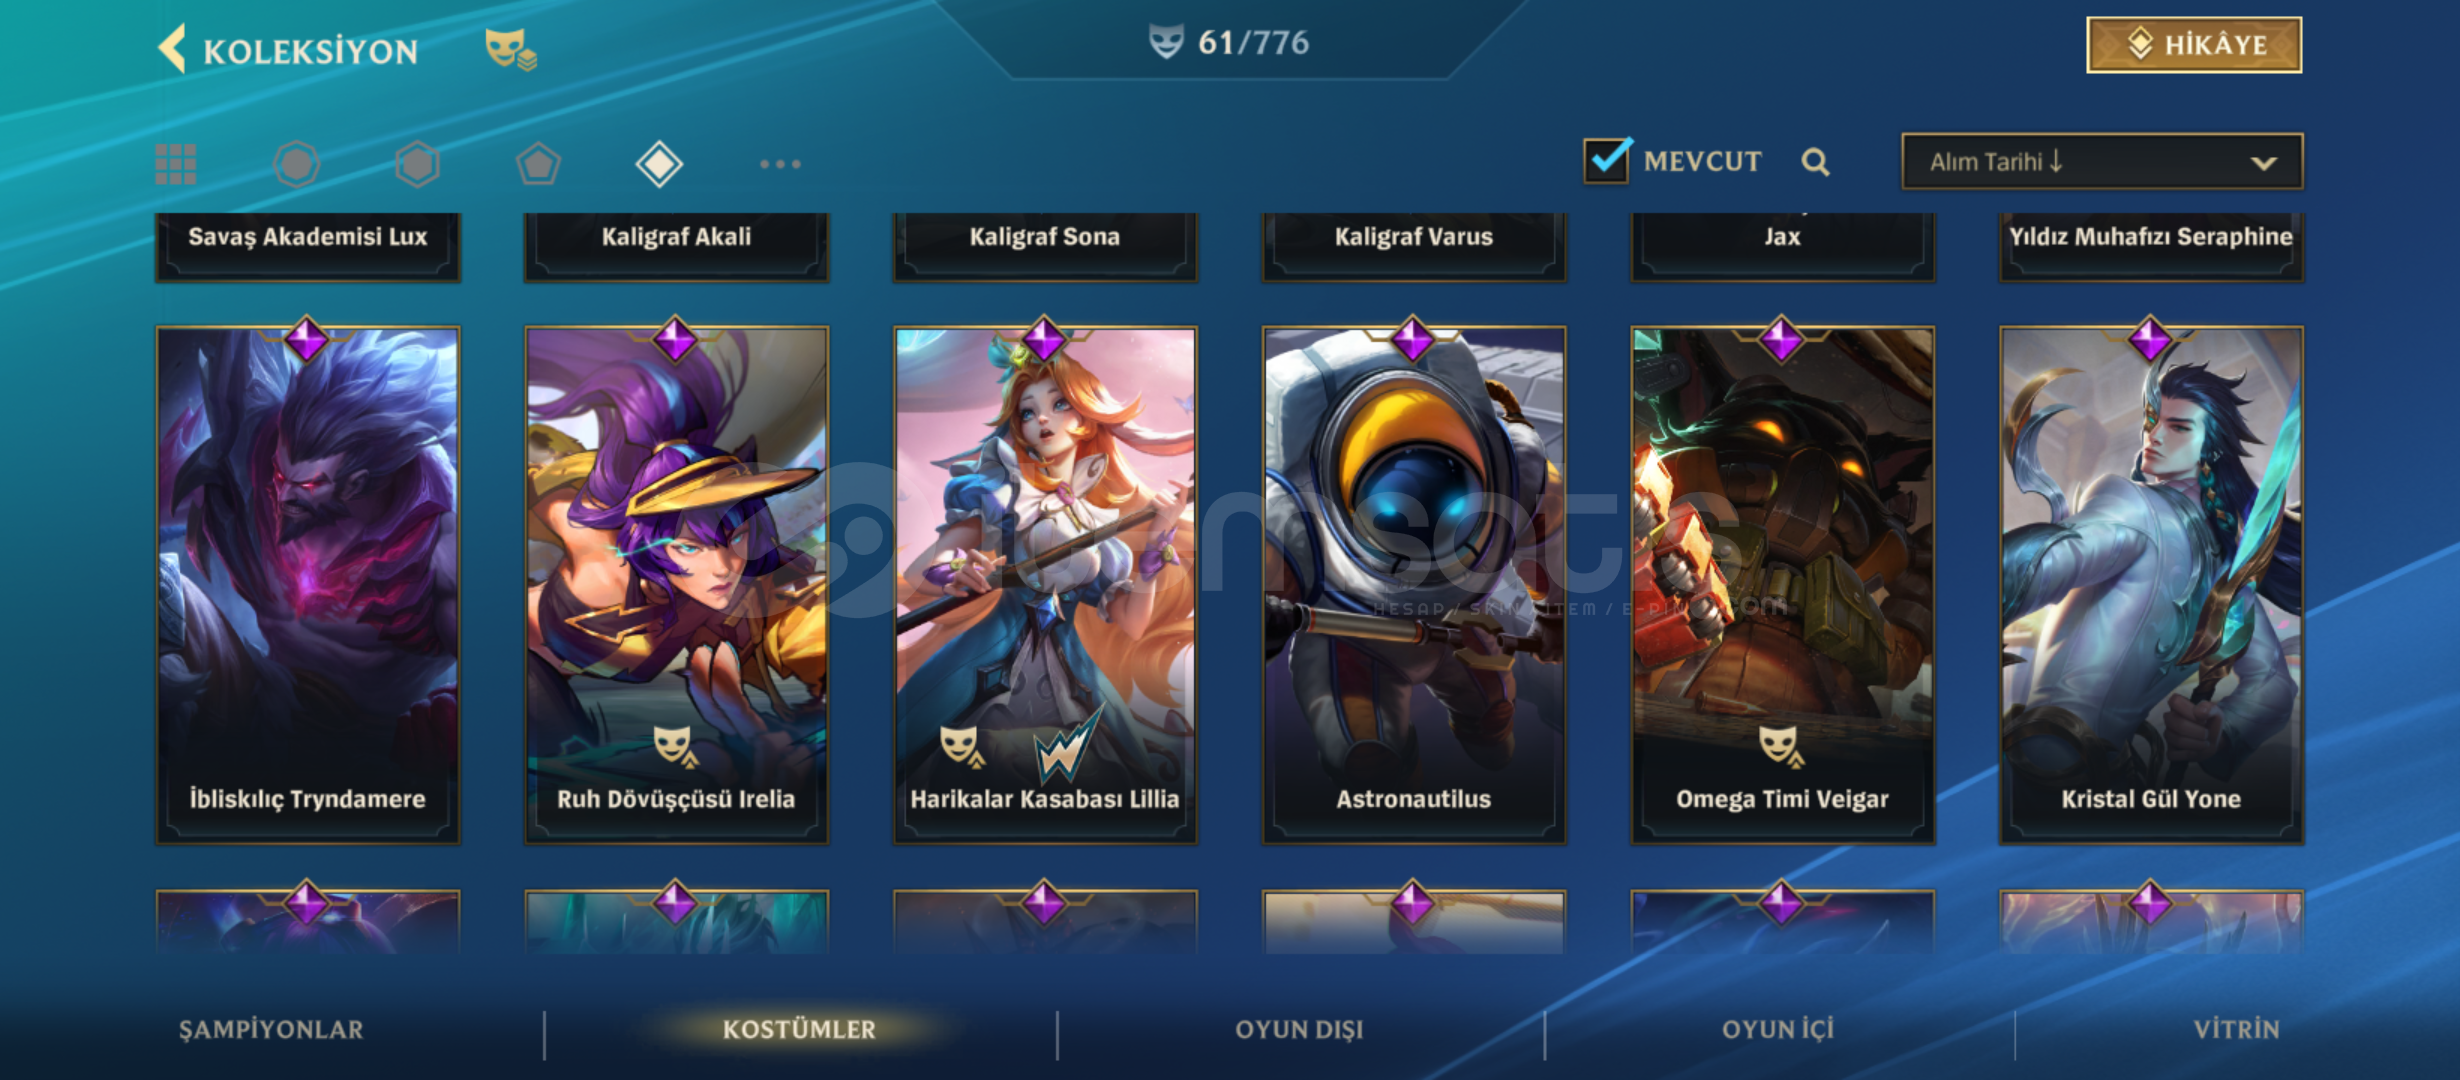Expand sort options with the chevron arrow
This screenshot has height=1080, width=2460.
point(2264,163)
